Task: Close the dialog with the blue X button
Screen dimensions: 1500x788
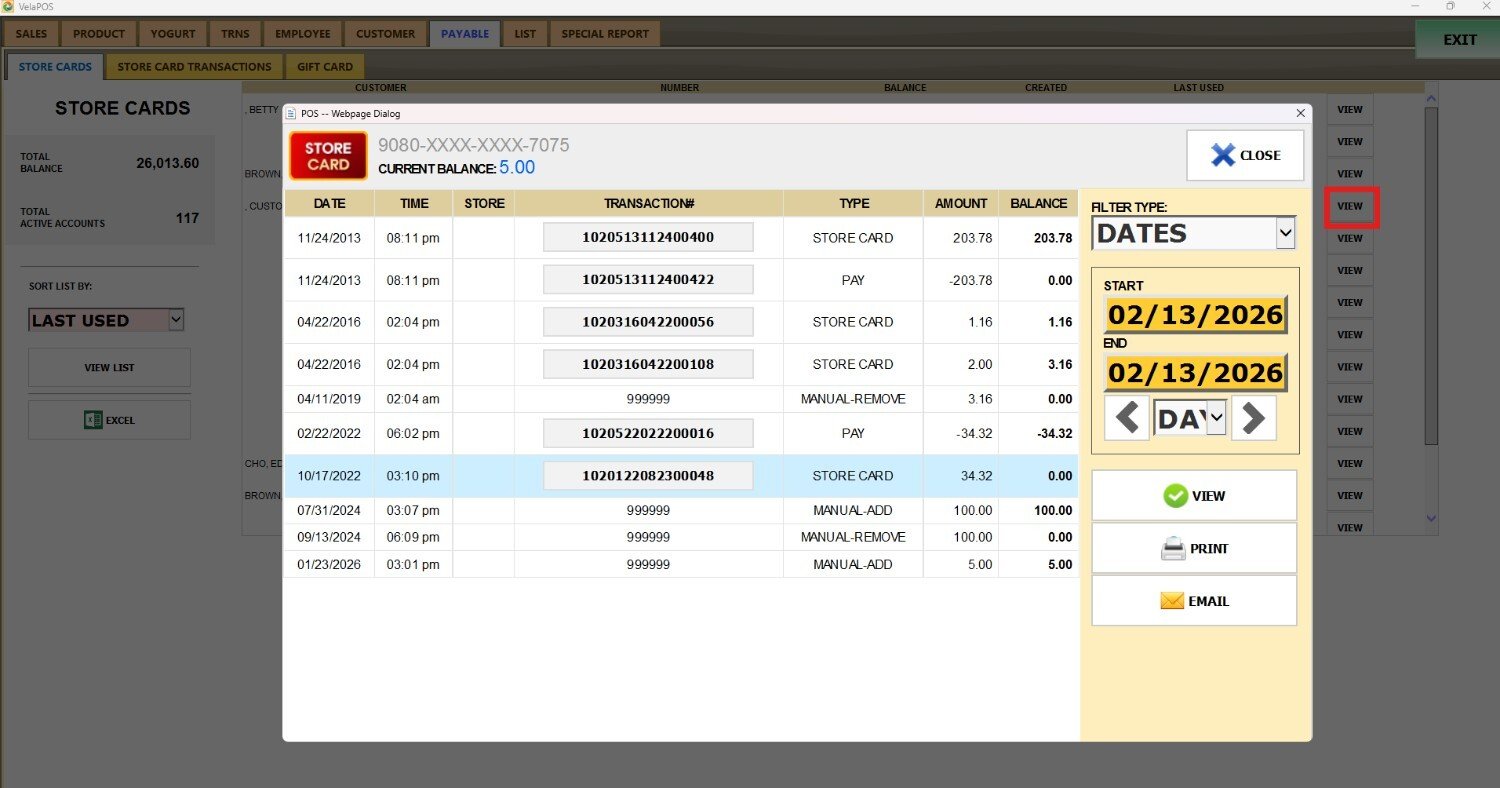Action: [1245, 155]
